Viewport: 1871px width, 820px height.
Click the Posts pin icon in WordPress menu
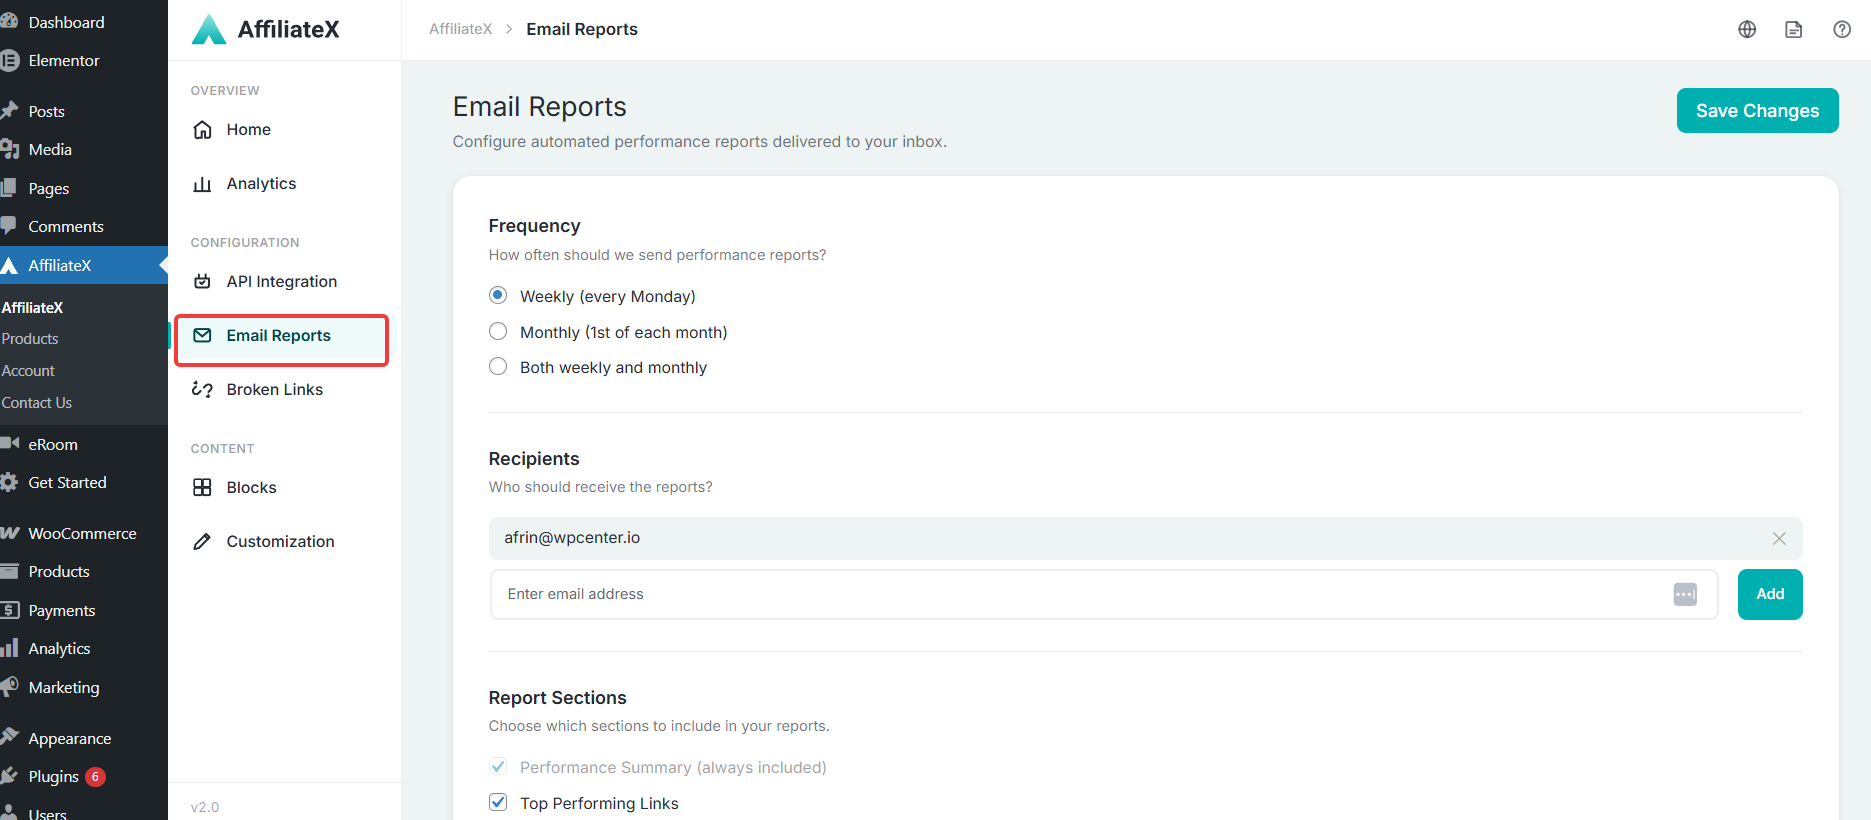click(10, 110)
